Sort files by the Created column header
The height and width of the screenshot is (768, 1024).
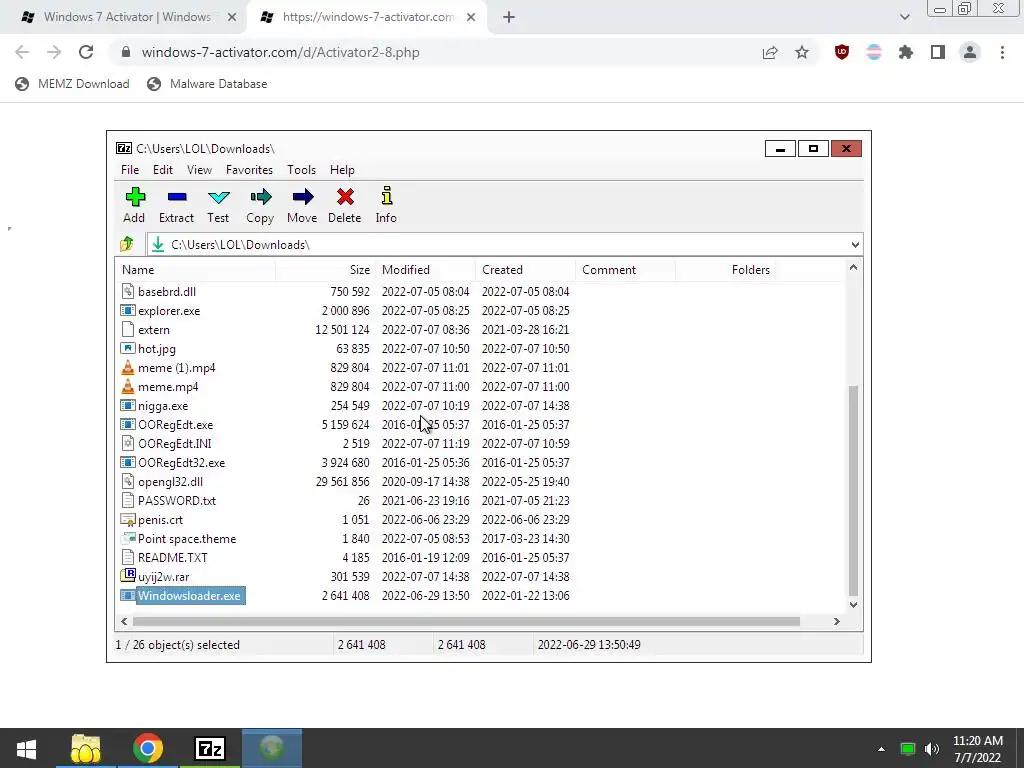click(x=526, y=270)
